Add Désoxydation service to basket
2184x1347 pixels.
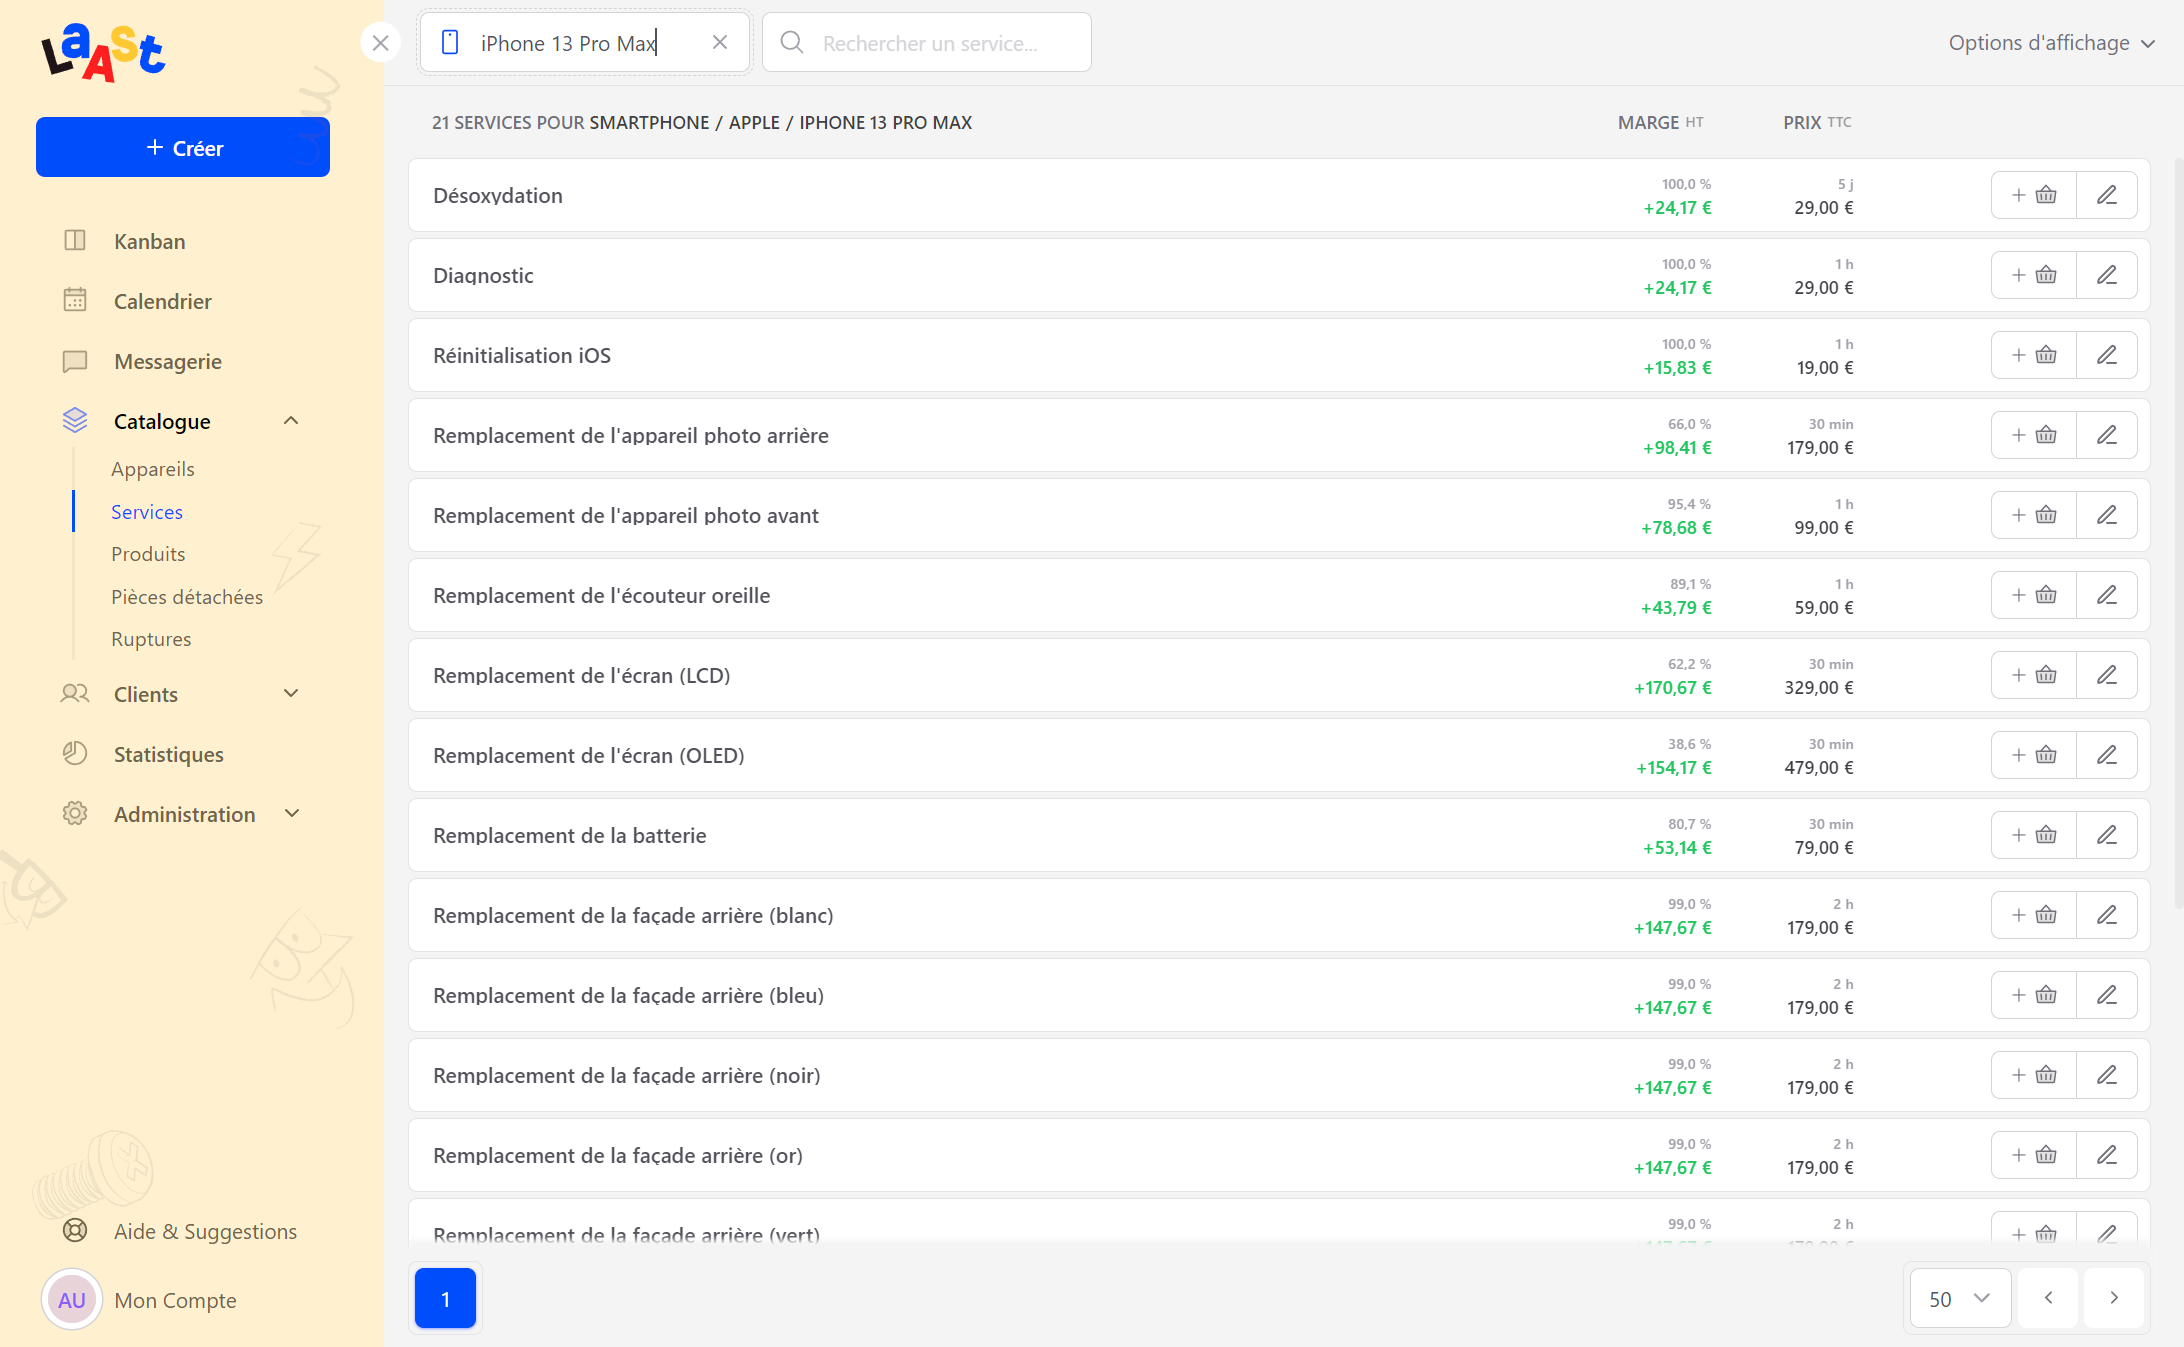[2034, 195]
